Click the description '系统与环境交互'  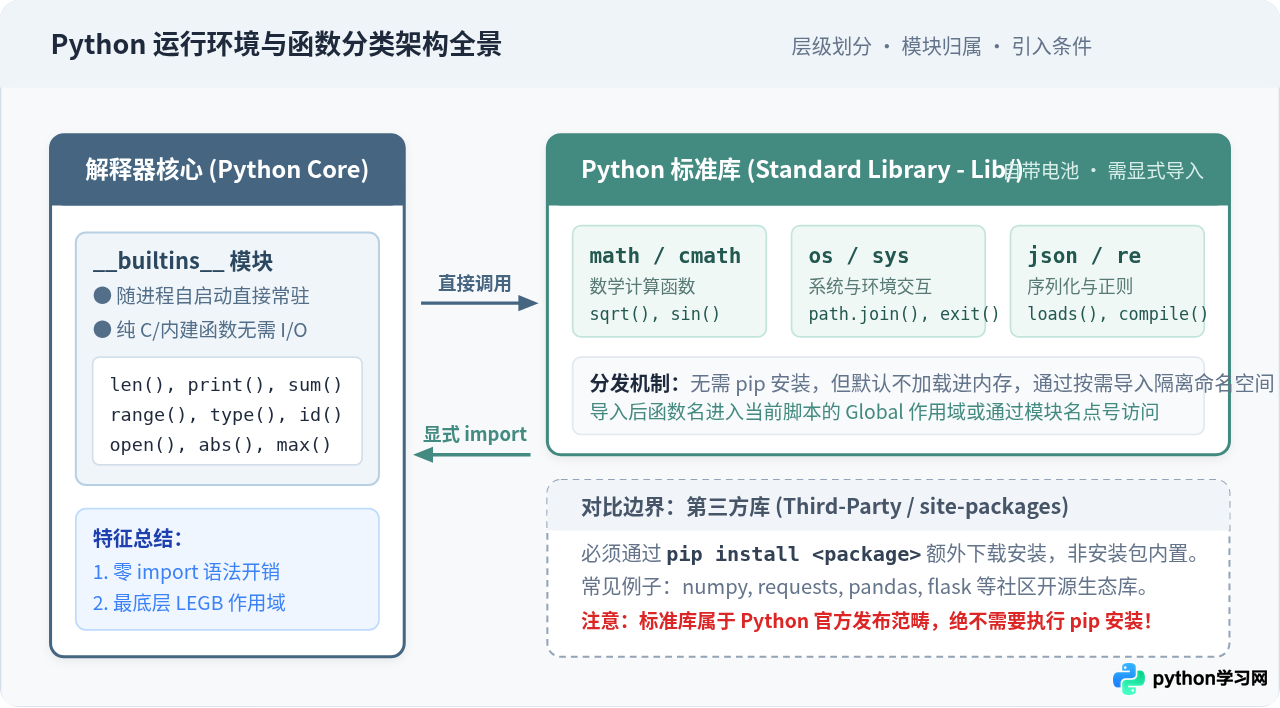pyautogui.click(x=870, y=286)
